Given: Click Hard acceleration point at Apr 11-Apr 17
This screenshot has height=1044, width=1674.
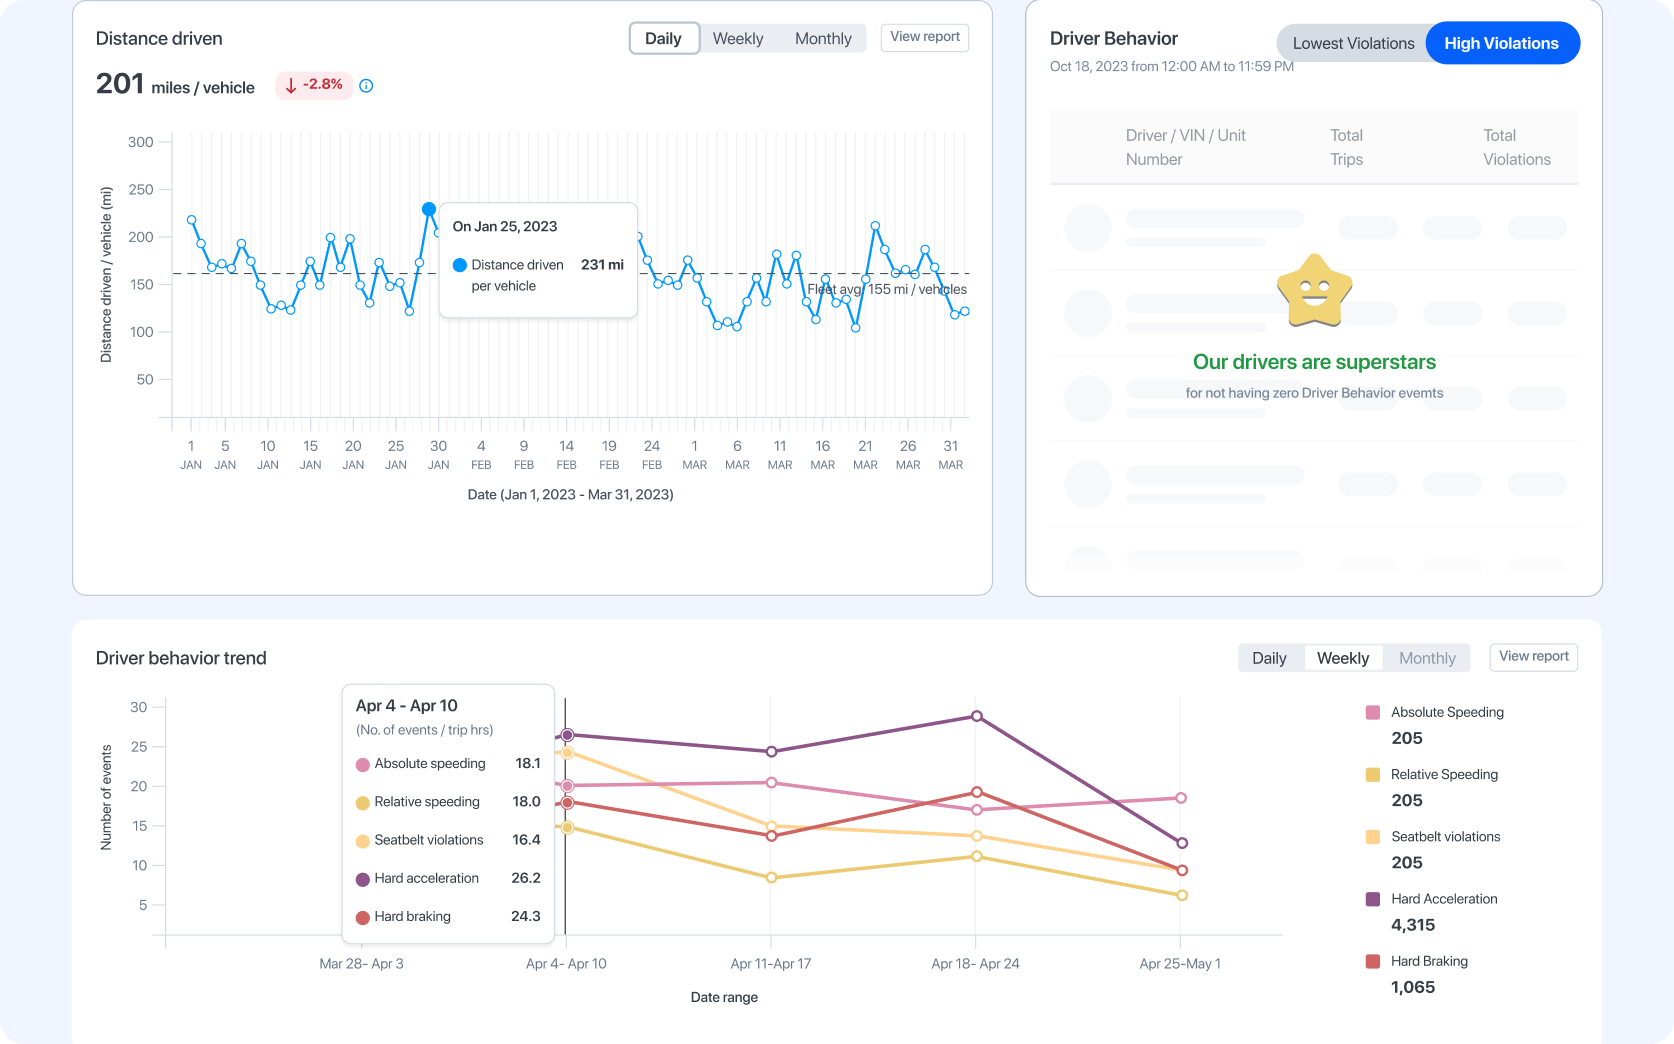Looking at the screenshot, I should (771, 751).
